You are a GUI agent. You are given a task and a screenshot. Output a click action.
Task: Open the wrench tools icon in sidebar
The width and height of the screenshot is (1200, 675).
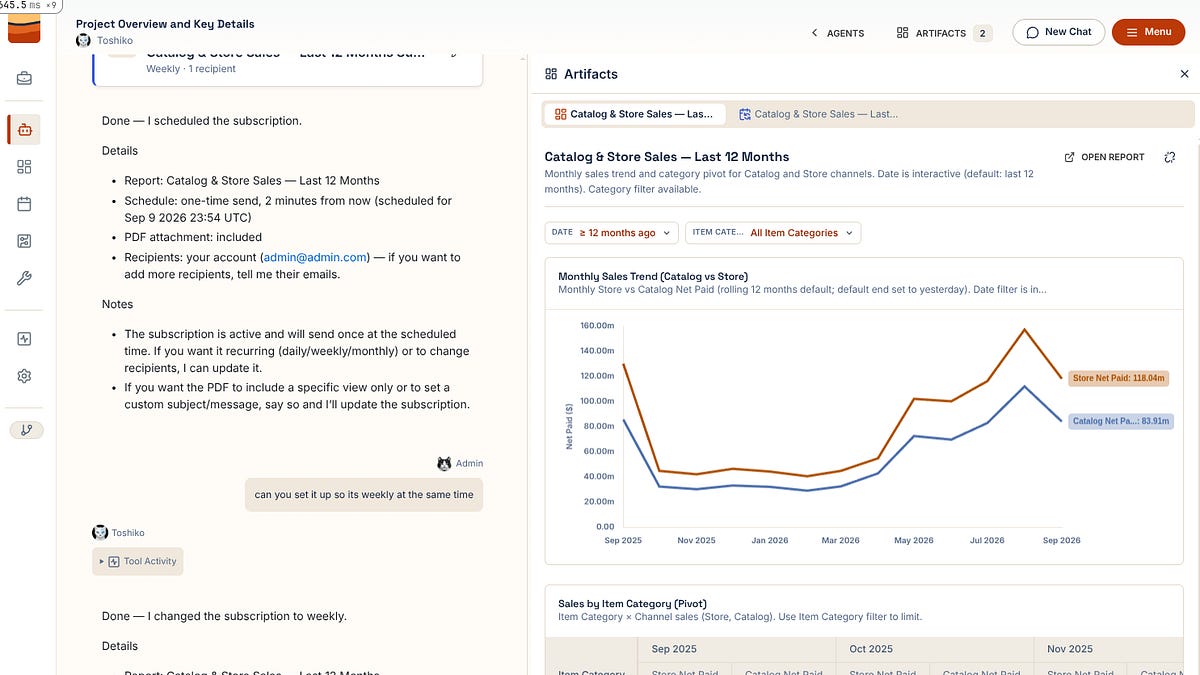click(24, 279)
